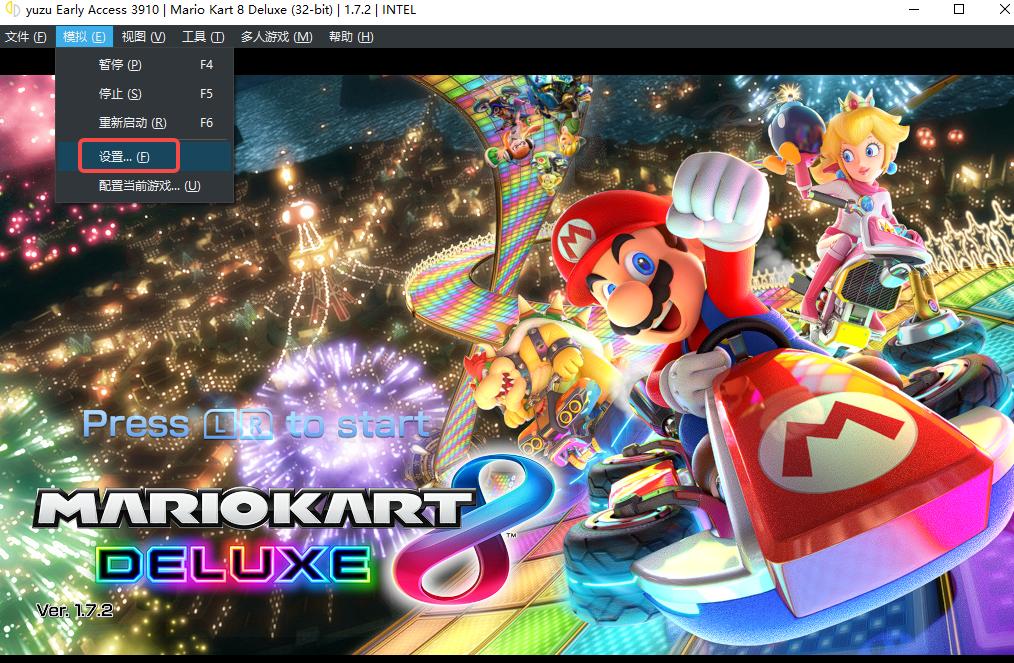The height and width of the screenshot is (663, 1014).
Task: Open the 文件 (F) menu
Action: [x=26, y=37]
